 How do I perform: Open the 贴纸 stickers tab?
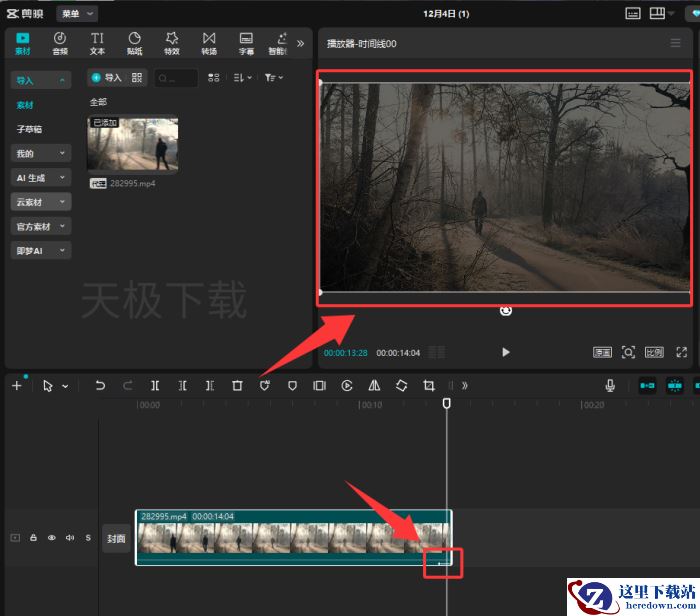(x=134, y=44)
